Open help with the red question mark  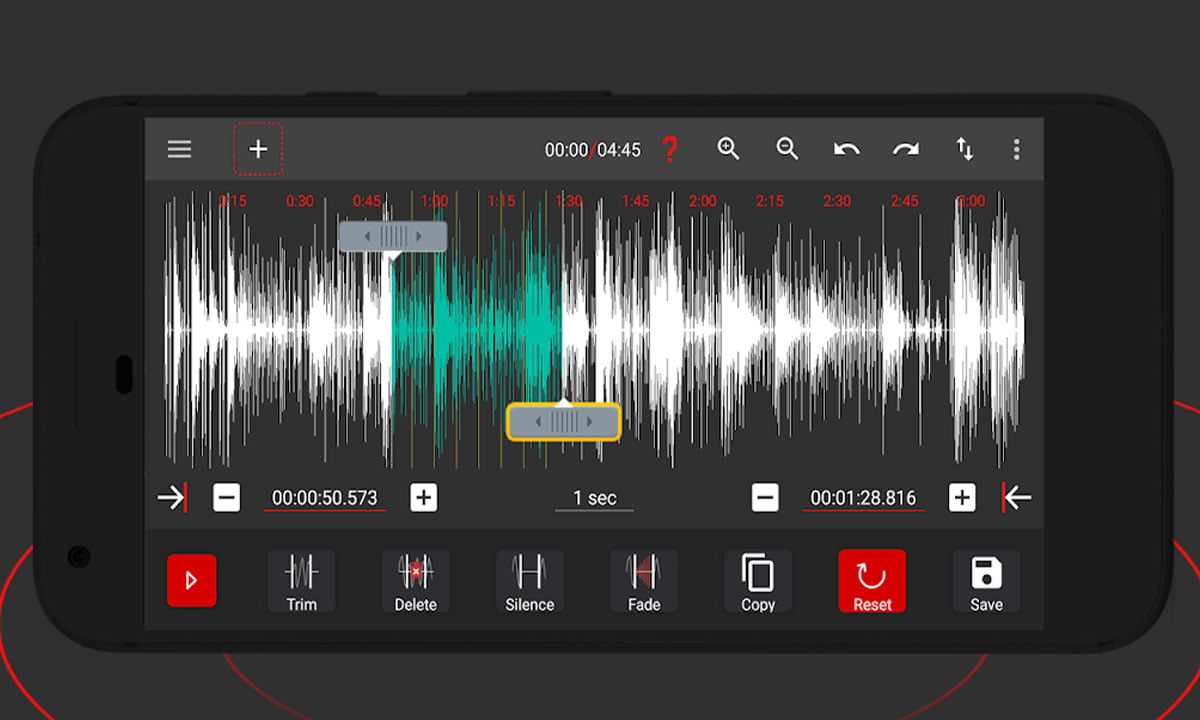click(x=670, y=150)
